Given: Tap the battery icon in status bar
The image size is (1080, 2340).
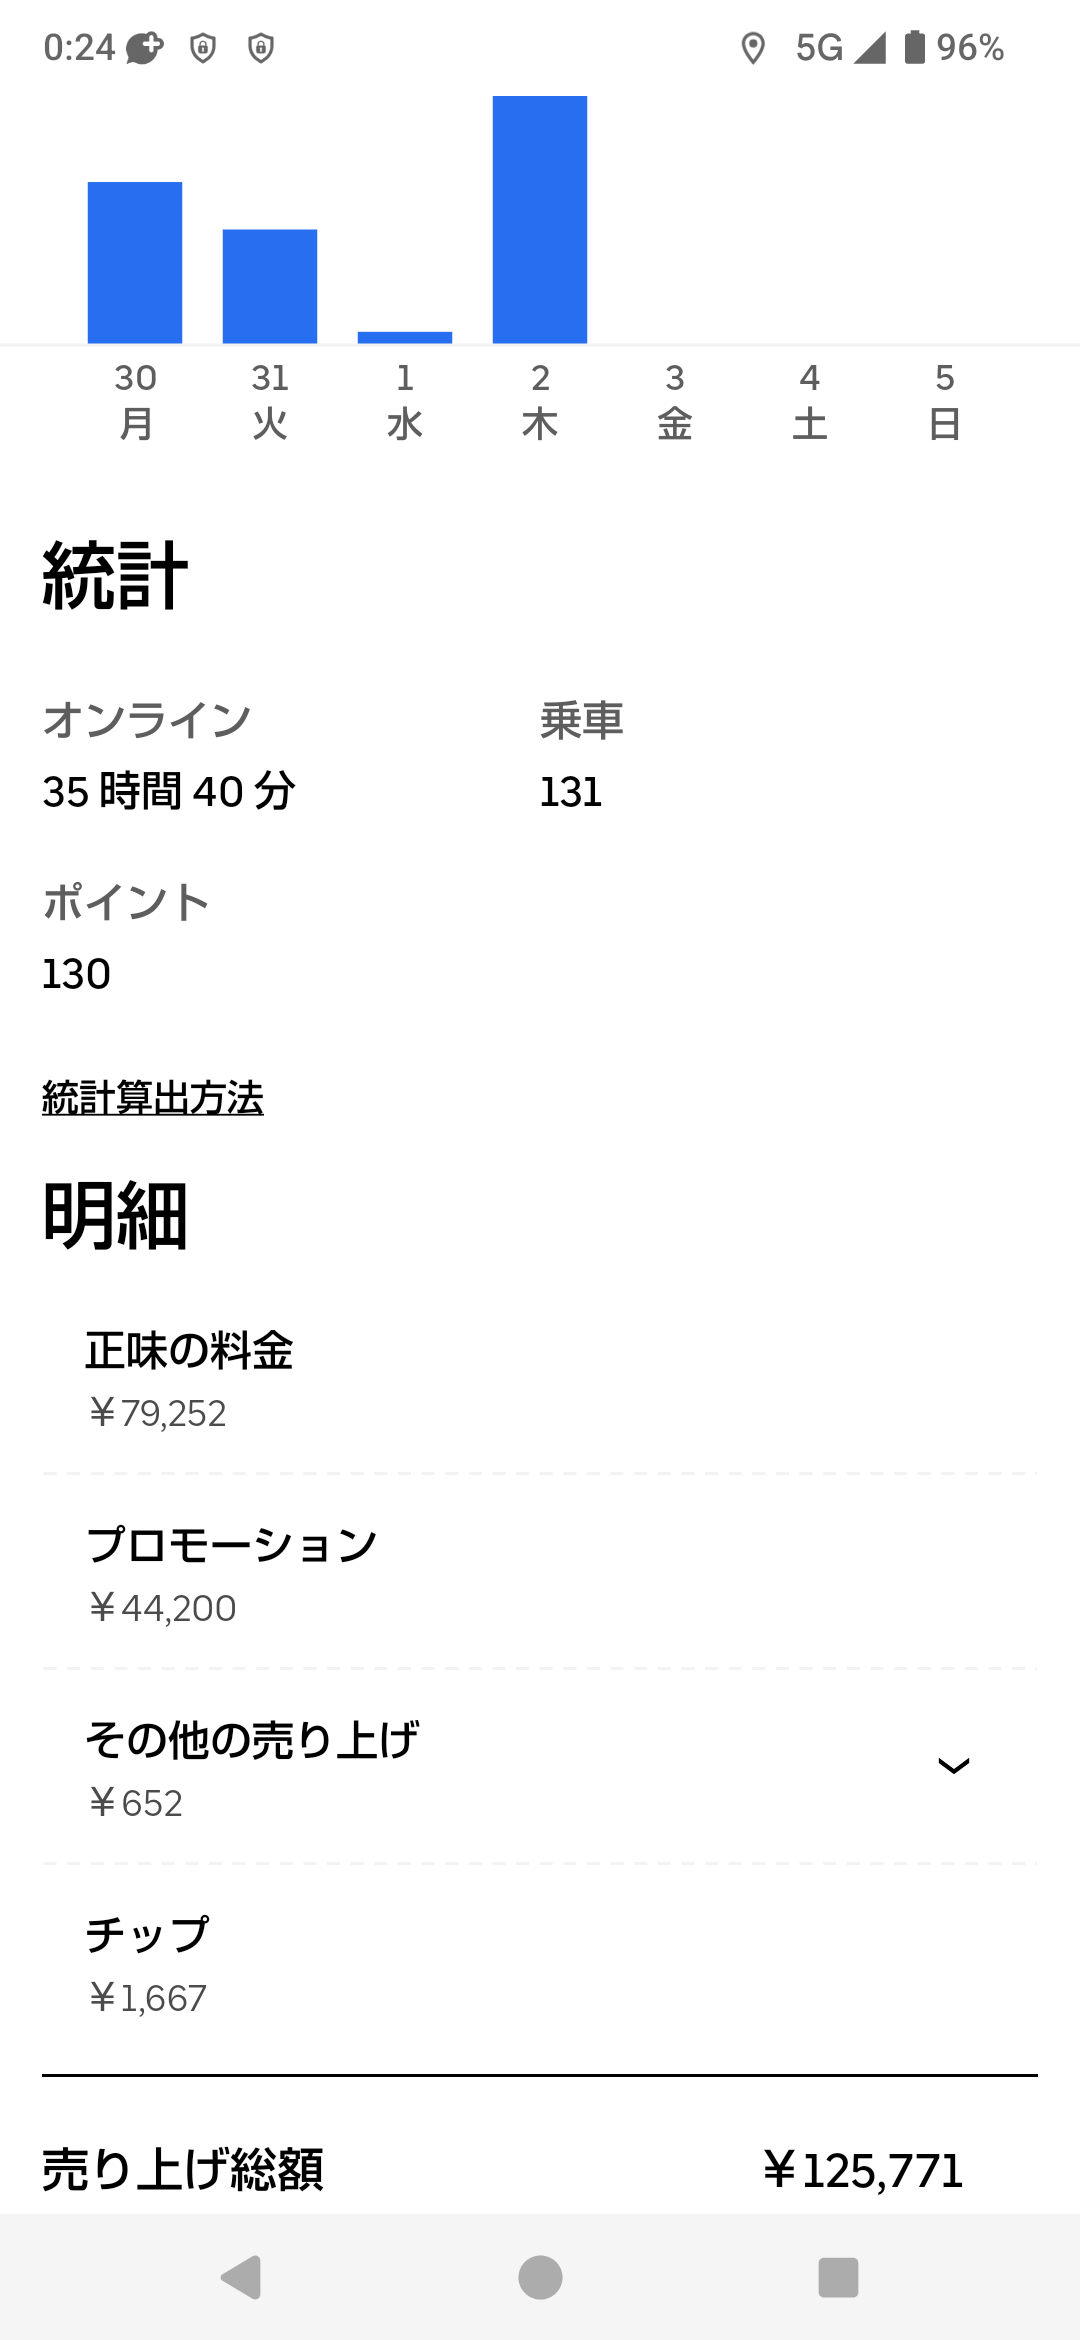Looking at the screenshot, I should (x=914, y=47).
